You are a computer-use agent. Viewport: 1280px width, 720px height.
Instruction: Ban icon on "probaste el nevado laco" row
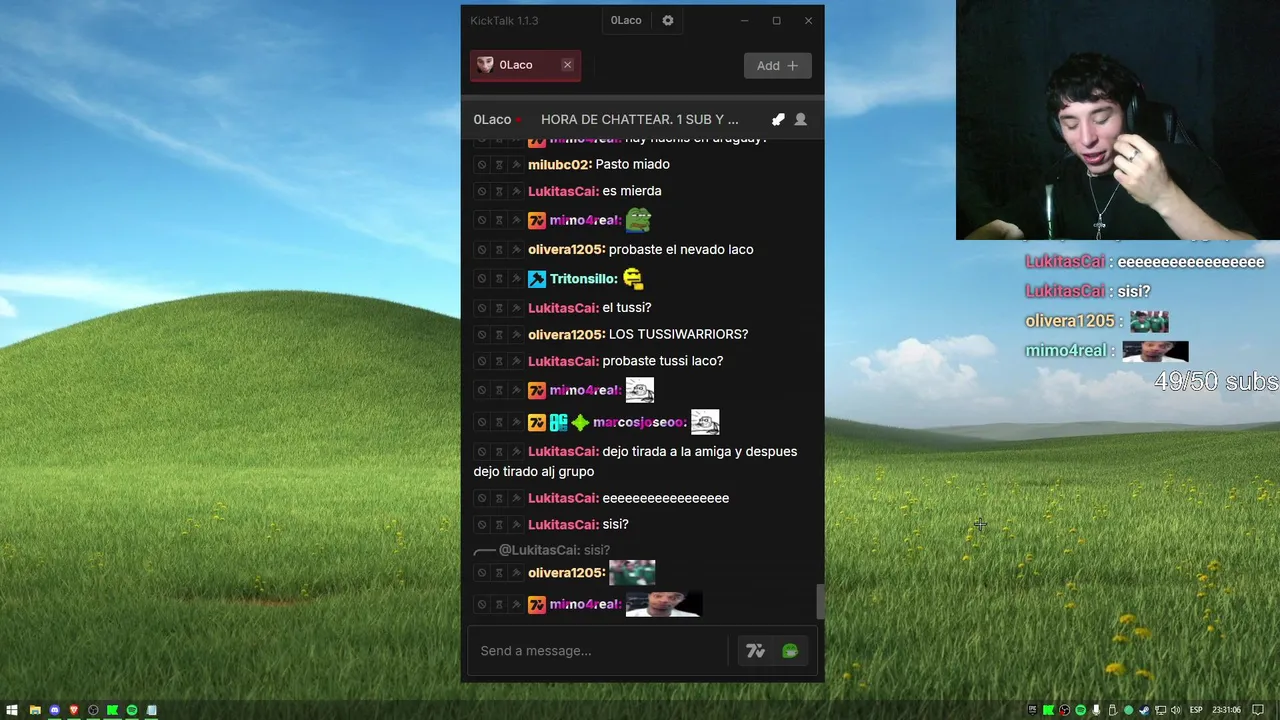(x=481, y=249)
